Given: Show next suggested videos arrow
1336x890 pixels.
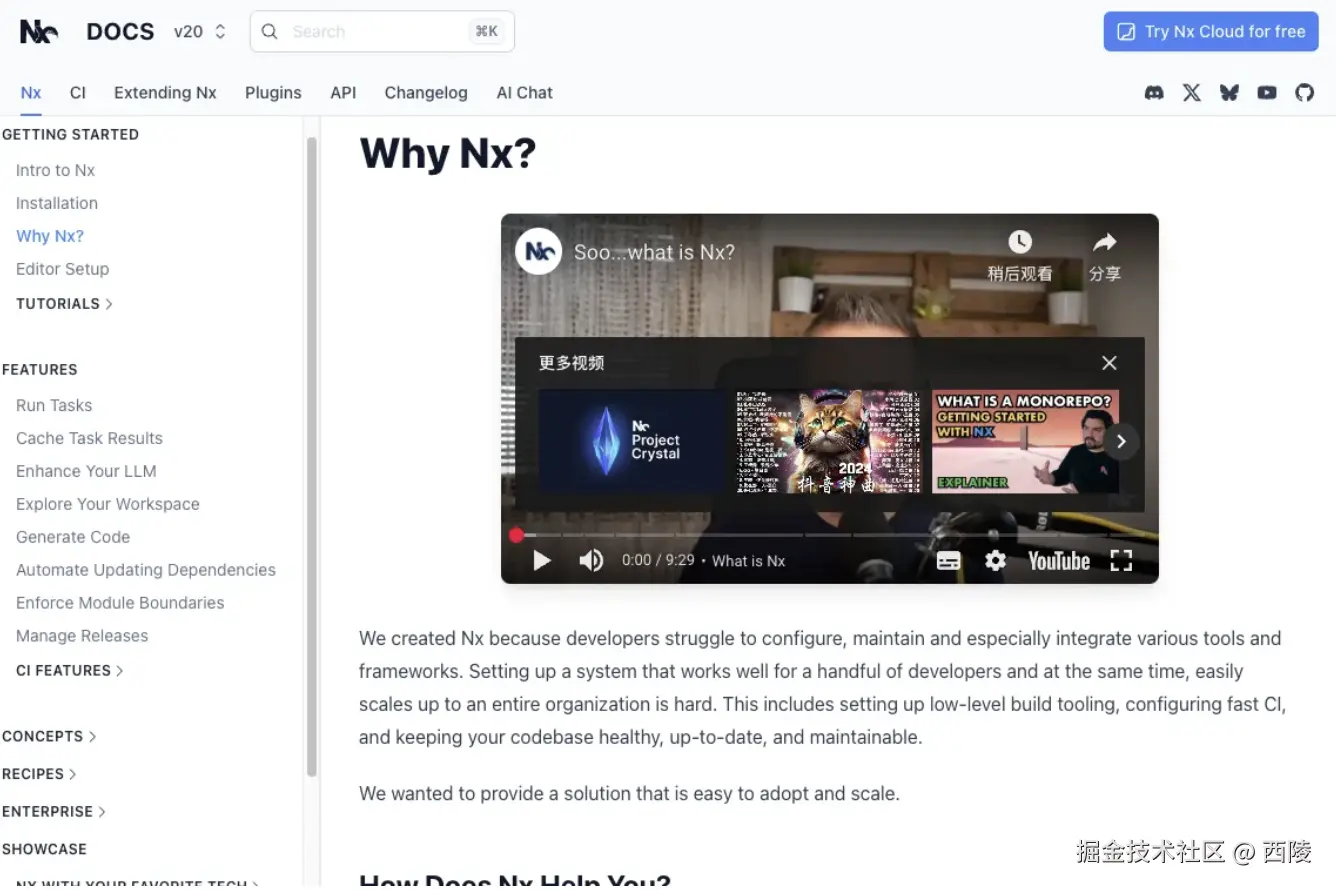Looking at the screenshot, I should tap(1121, 441).
